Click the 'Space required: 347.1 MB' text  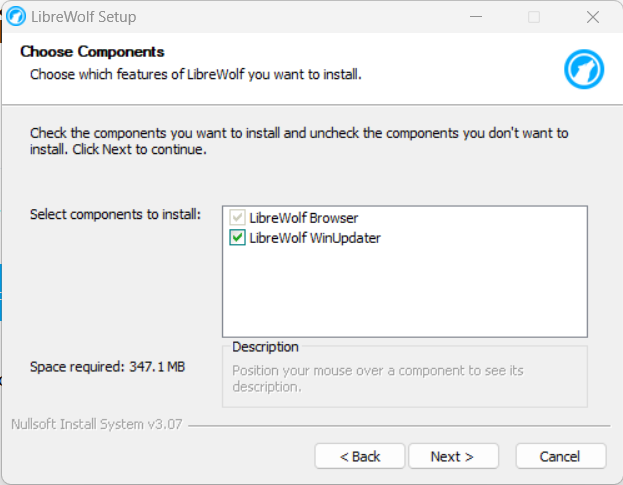[x=108, y=367]
